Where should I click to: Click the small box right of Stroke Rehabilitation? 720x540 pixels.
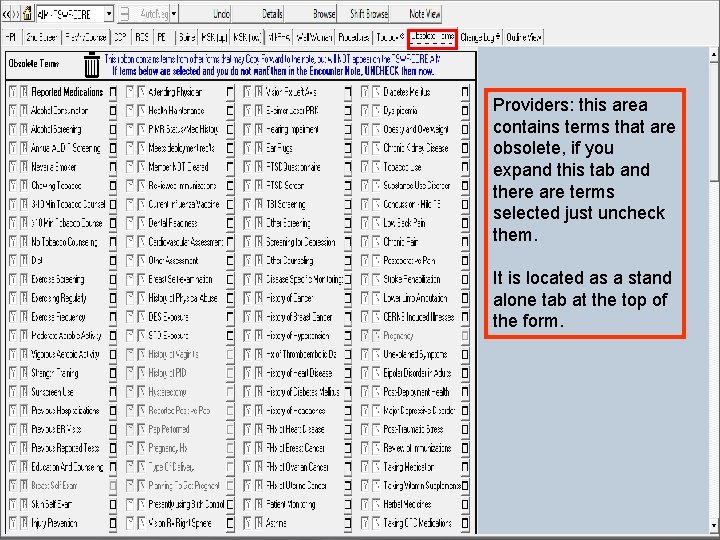[x=465, y=280]
